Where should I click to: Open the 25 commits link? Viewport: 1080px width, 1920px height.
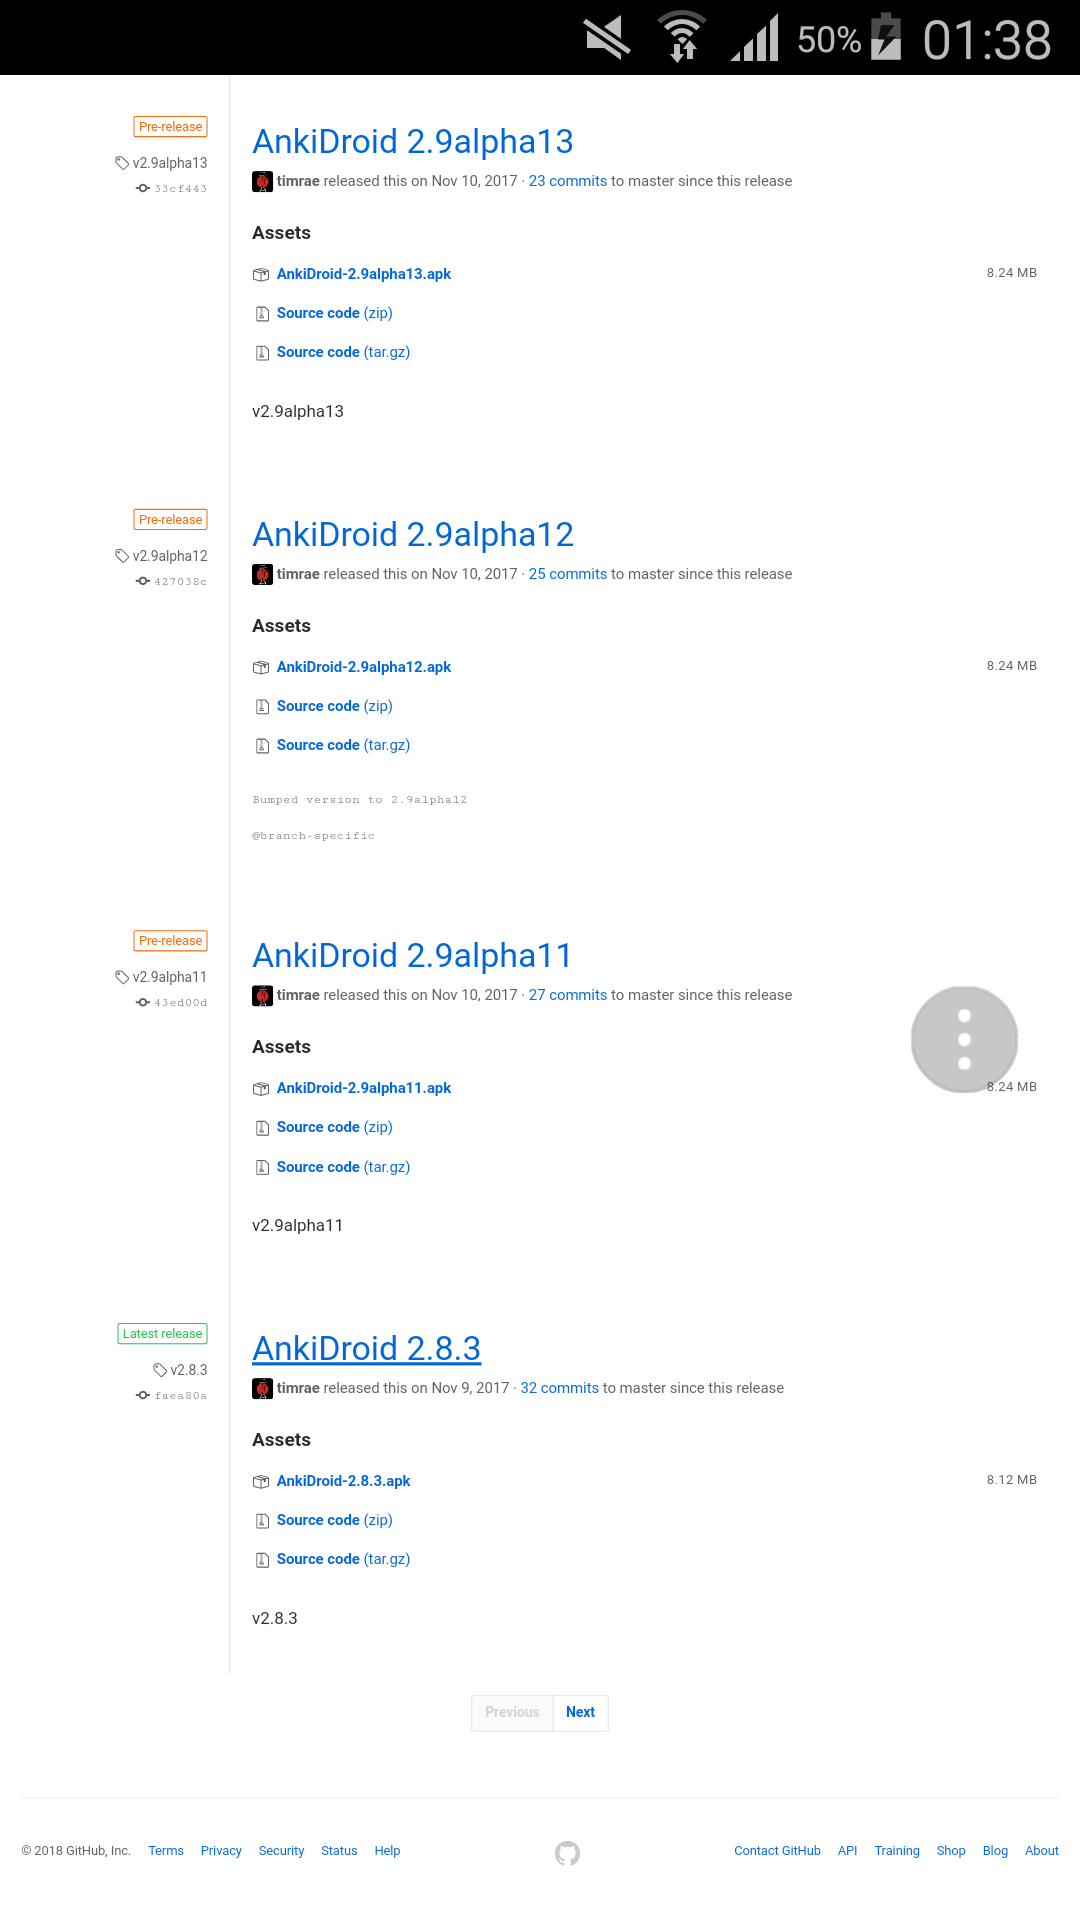568,574
